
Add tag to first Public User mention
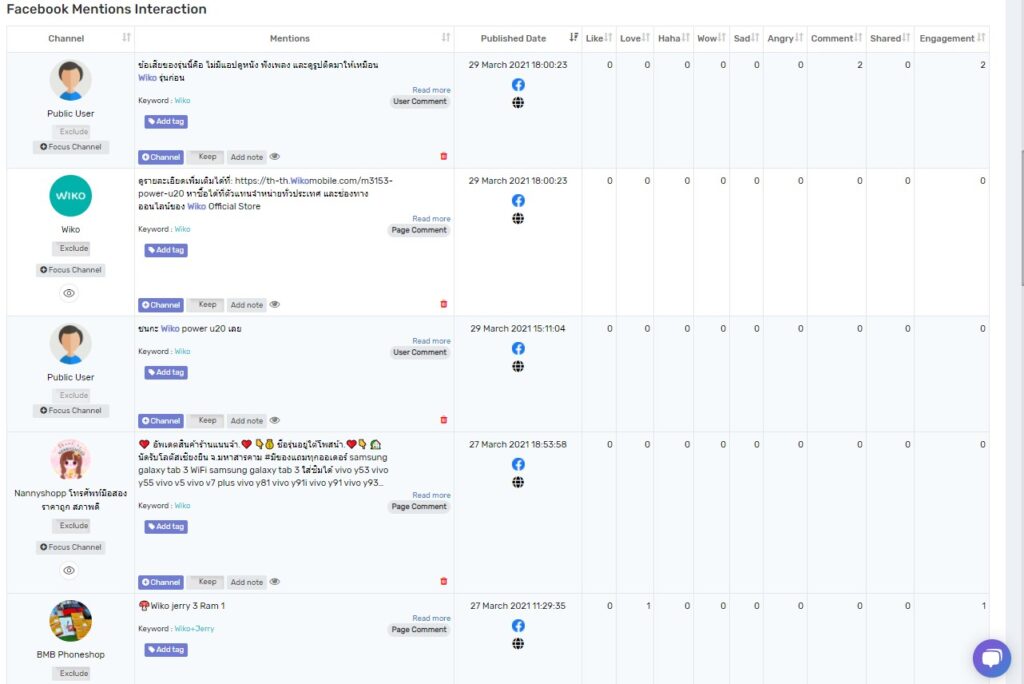[x=166, y=122]
